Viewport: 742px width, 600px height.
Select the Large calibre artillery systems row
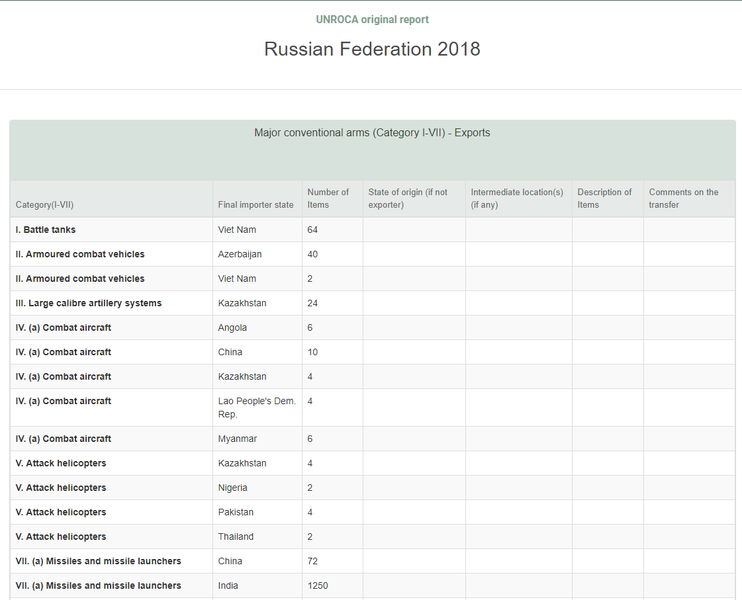pyautogui.click(x=372, y=303)
